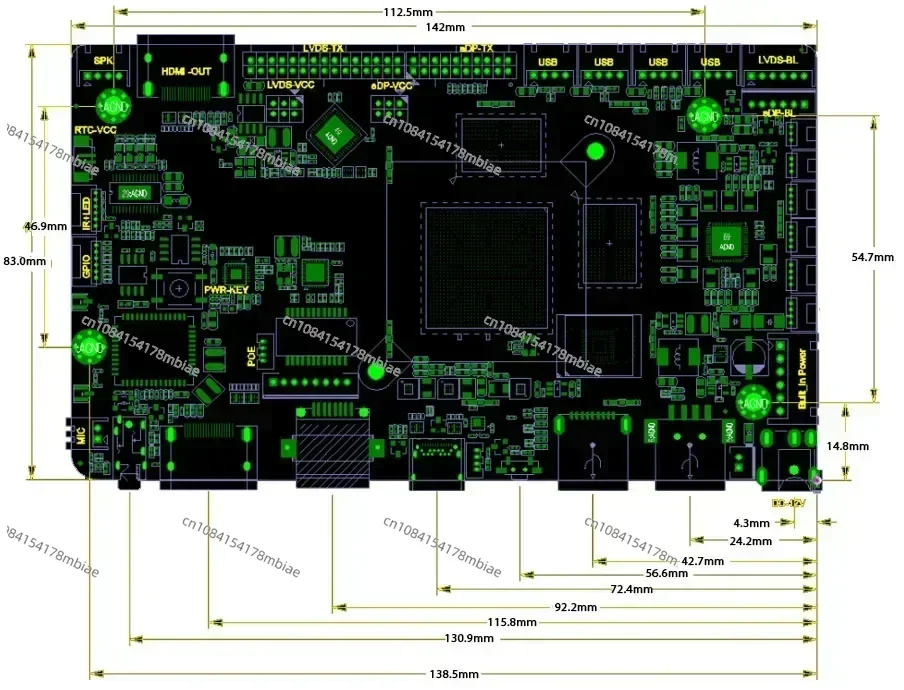Screen dimensions: 904x690
Task: Click the 138.5mm dimension label
Action: (x=454, y=674)
